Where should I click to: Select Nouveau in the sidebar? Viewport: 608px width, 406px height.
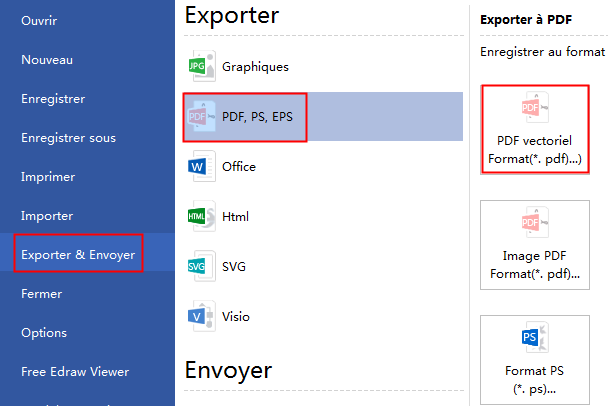(x=47, y=60)
